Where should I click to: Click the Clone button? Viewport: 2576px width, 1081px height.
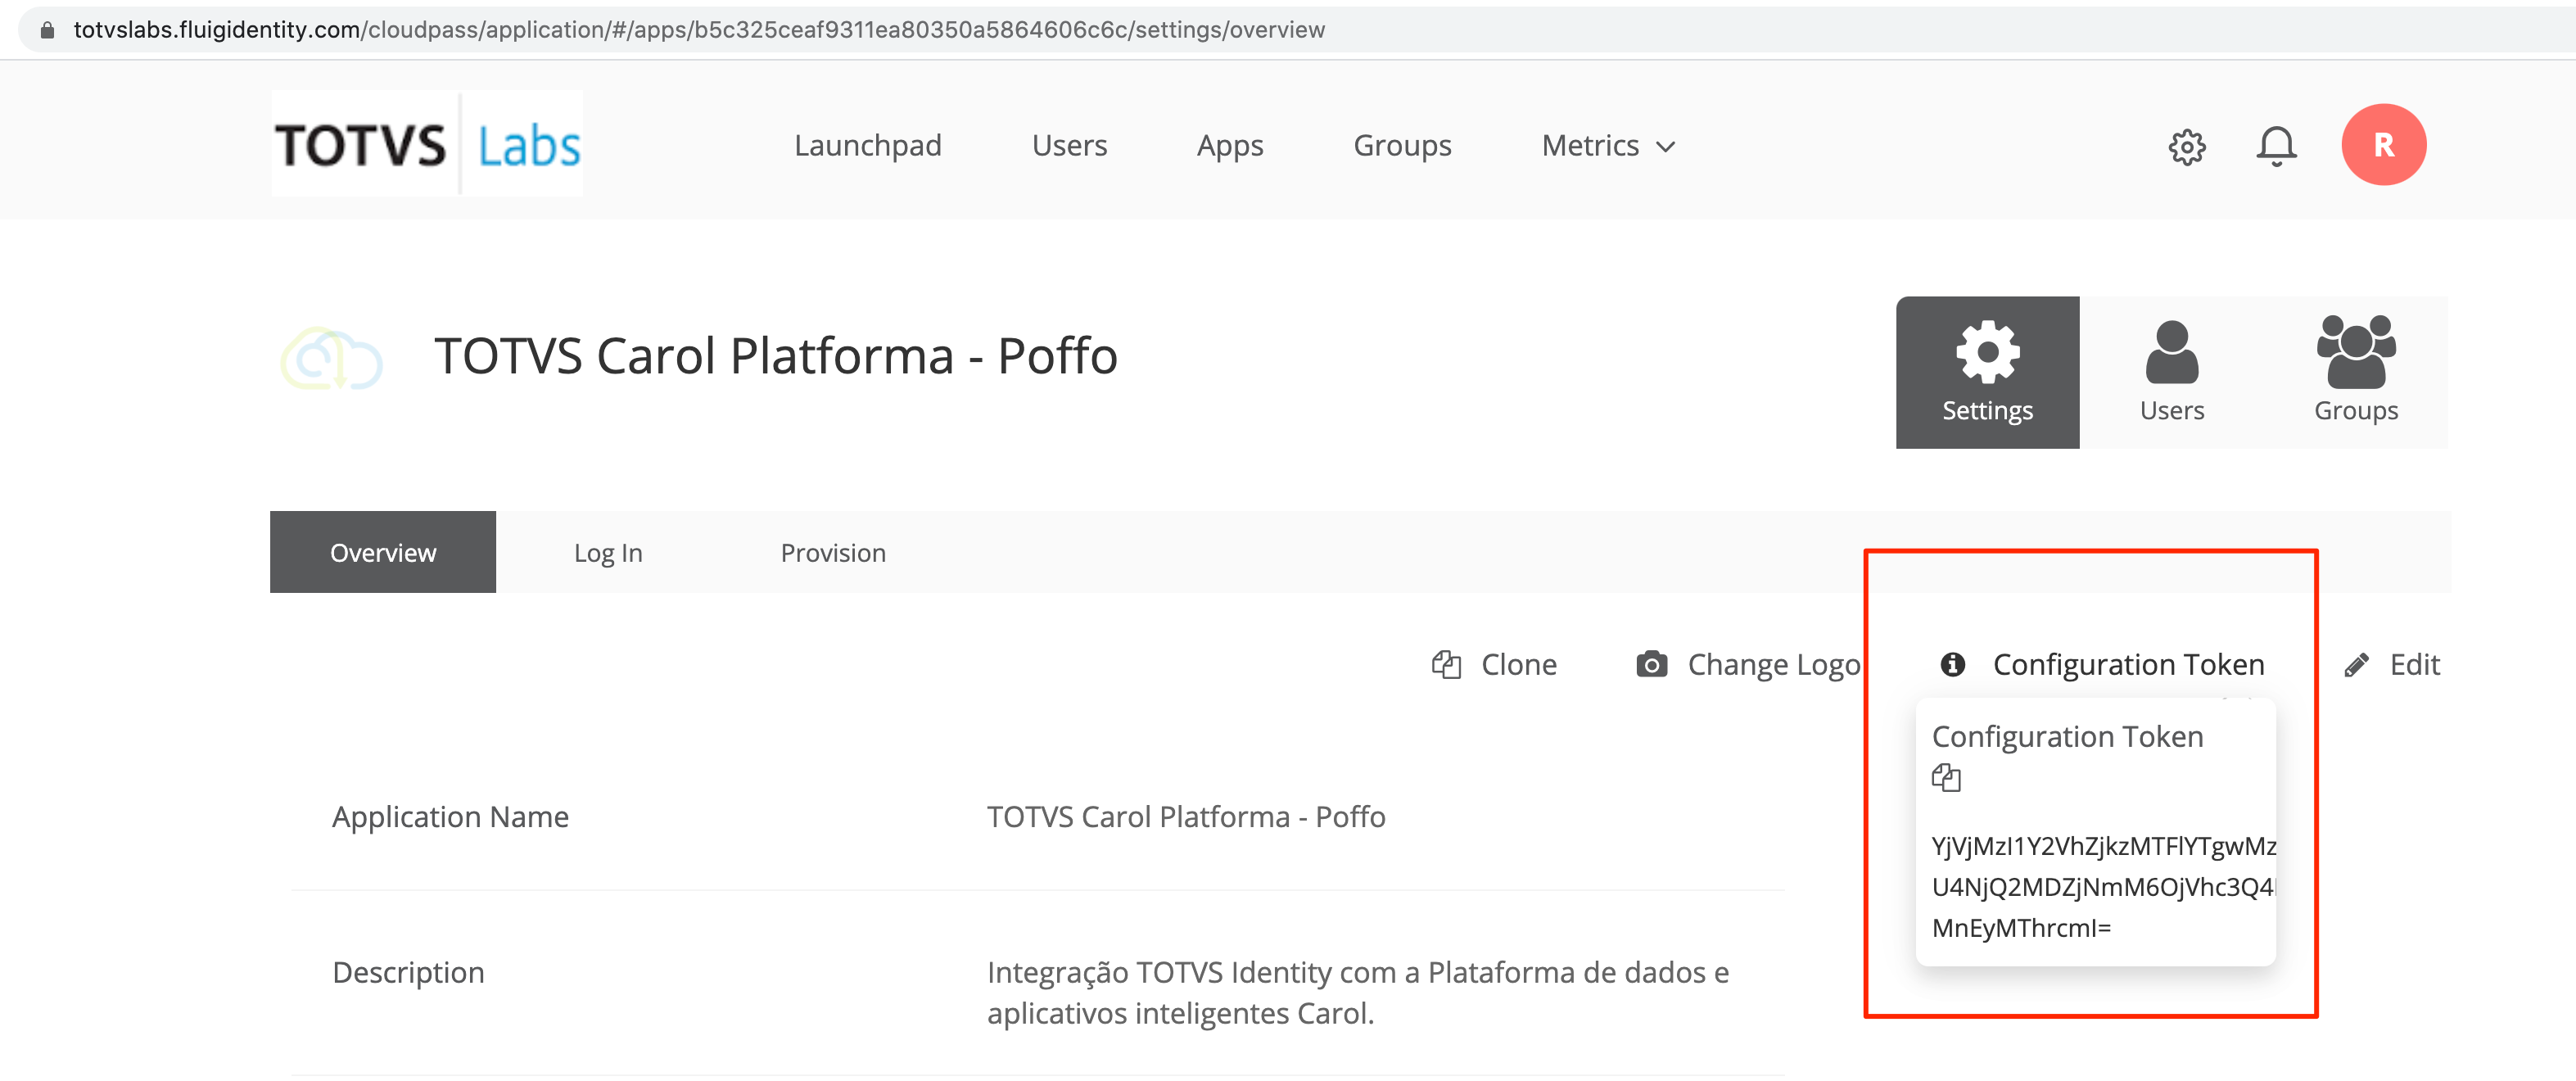pos(1494,664)
